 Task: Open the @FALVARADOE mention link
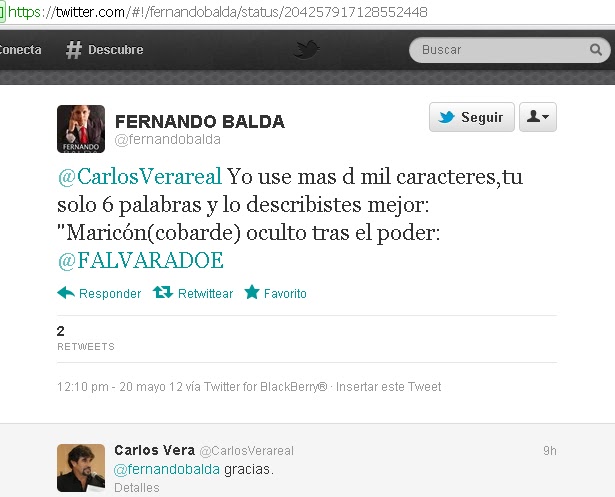(140, 260)
